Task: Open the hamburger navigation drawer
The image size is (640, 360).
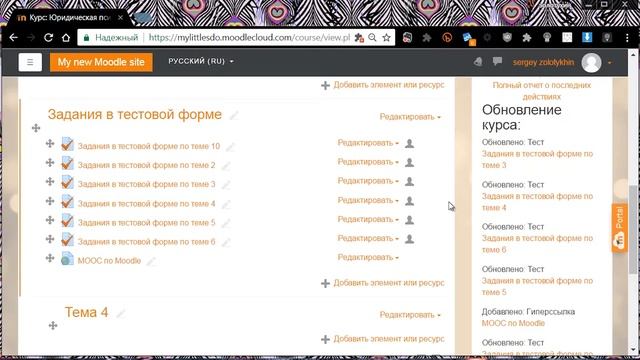Action: point(30,62)
